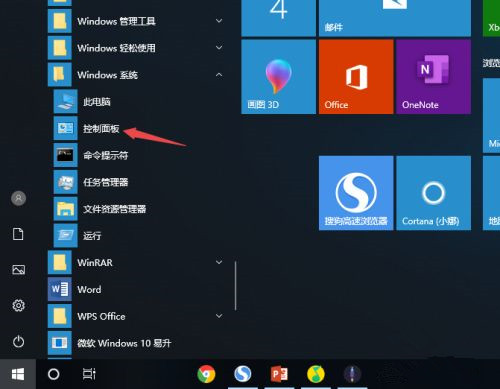Open the Cortana (小娜) tile
This screenshot has width=500, height=389.
(x=434, y=193)
